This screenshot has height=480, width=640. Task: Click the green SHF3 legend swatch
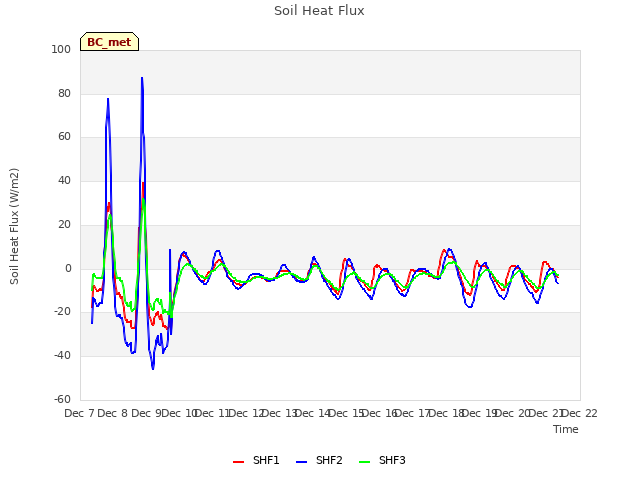364,462
